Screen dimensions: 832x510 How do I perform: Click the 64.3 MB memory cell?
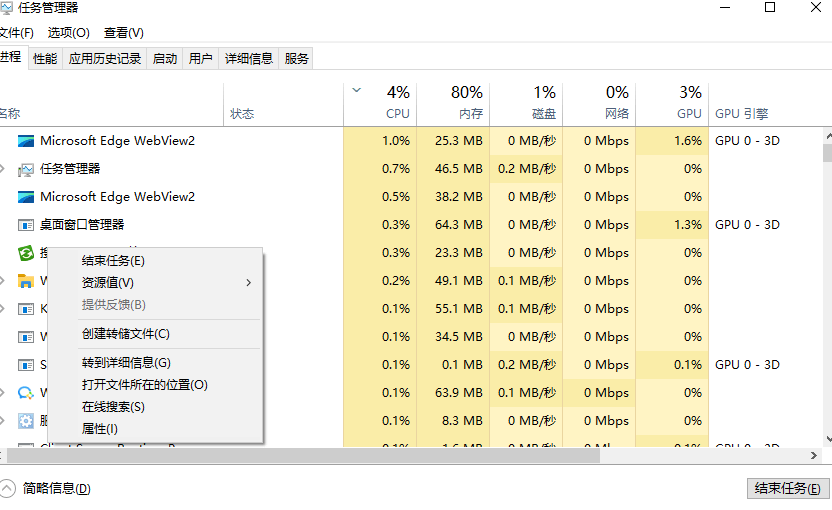pos(453,225)
